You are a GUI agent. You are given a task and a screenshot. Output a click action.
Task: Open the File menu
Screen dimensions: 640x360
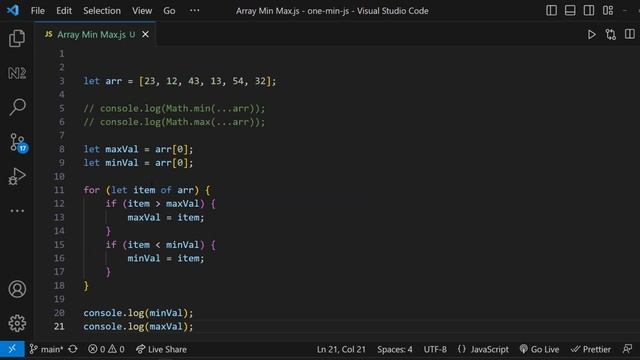coord(38,11)
